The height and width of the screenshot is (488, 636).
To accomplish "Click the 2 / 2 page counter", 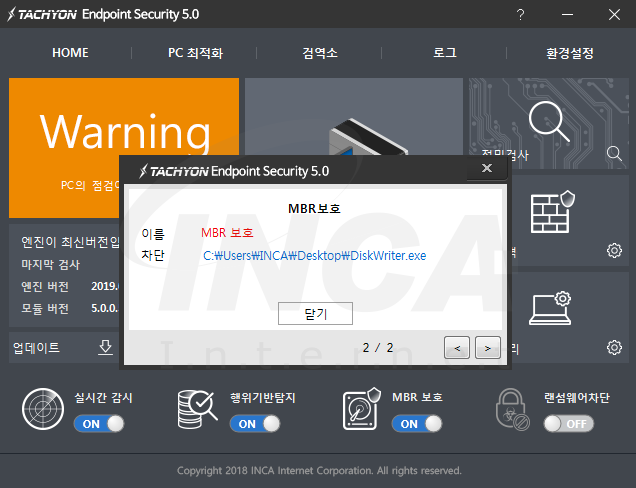I will (378, 348).
